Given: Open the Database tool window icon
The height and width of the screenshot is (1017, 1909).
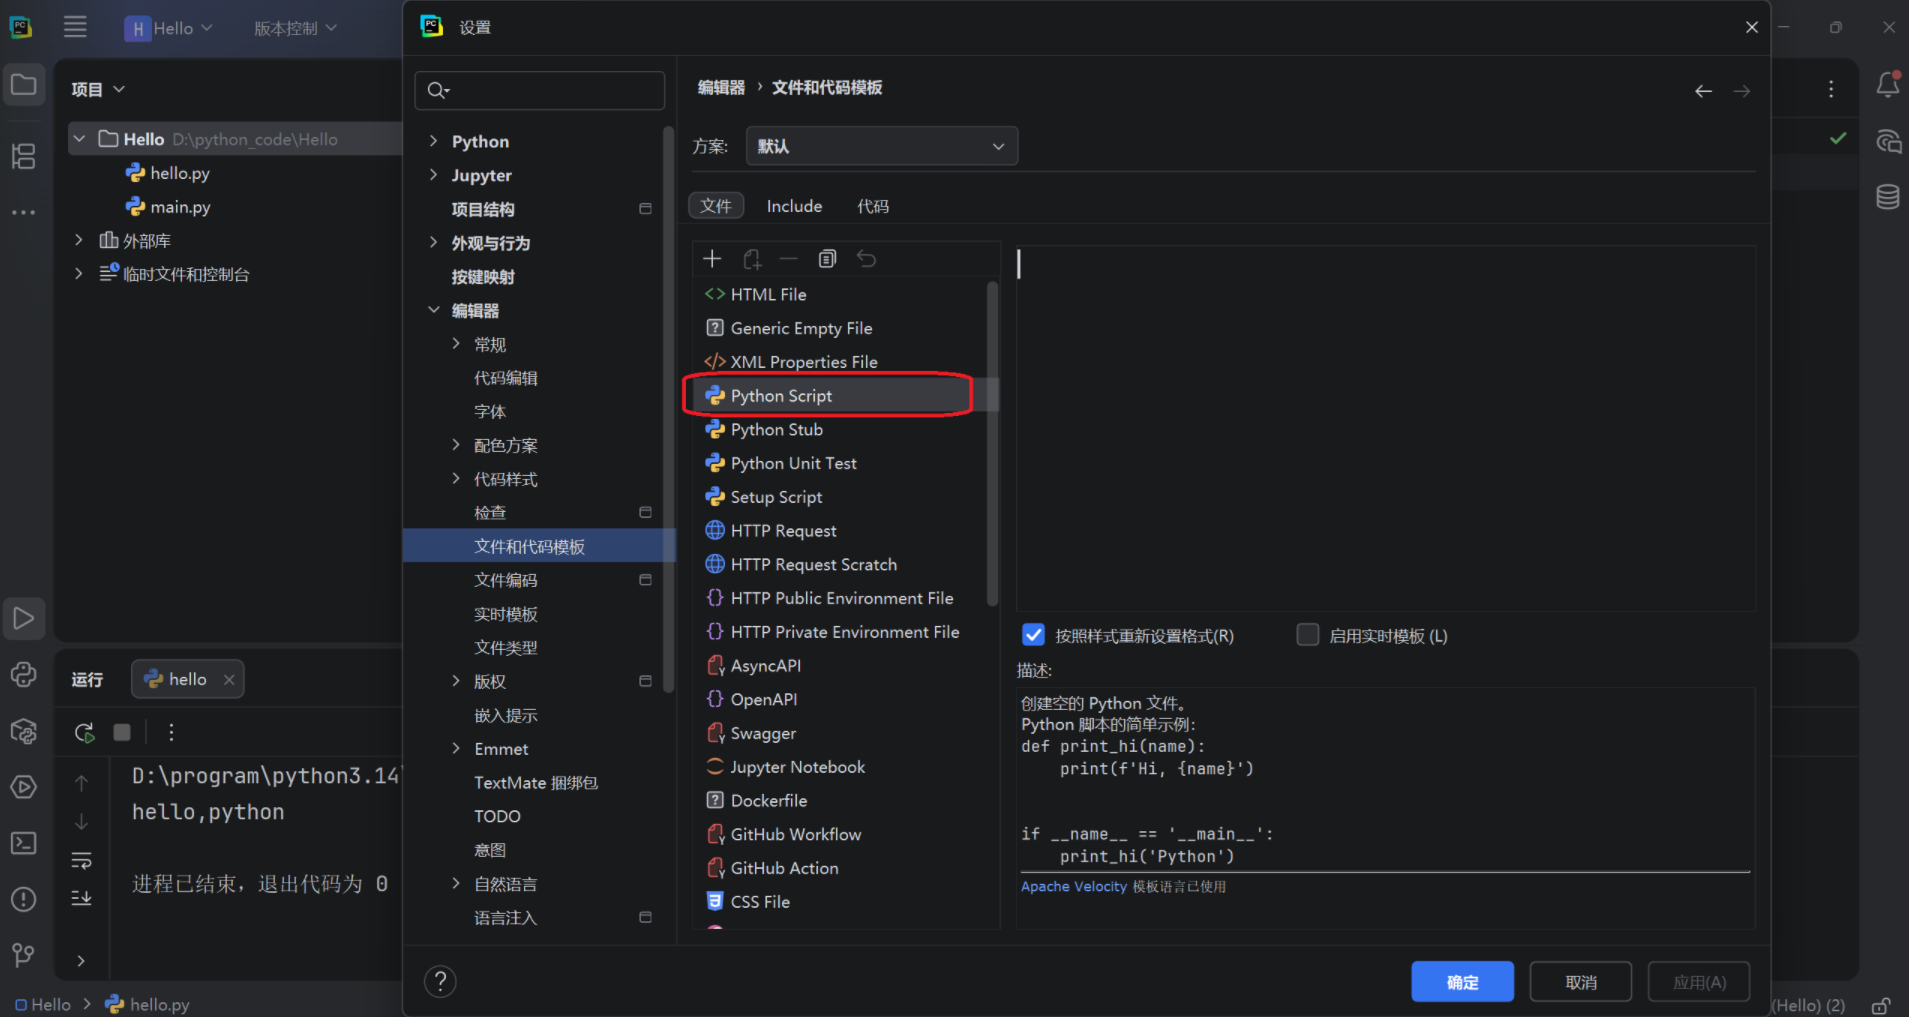Looking at the screenshot, I should tap(1888, 197).
